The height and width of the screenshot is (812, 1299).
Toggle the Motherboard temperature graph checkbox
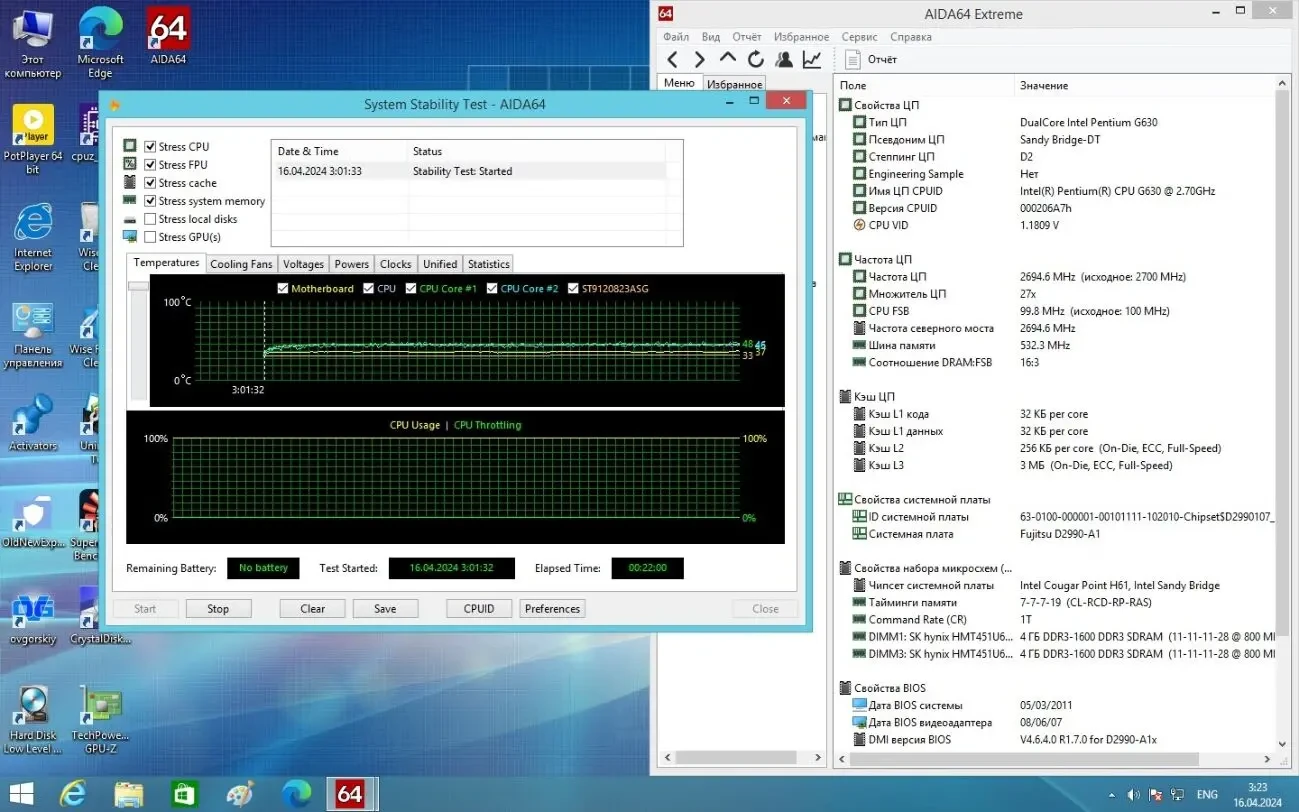point(283,288)
